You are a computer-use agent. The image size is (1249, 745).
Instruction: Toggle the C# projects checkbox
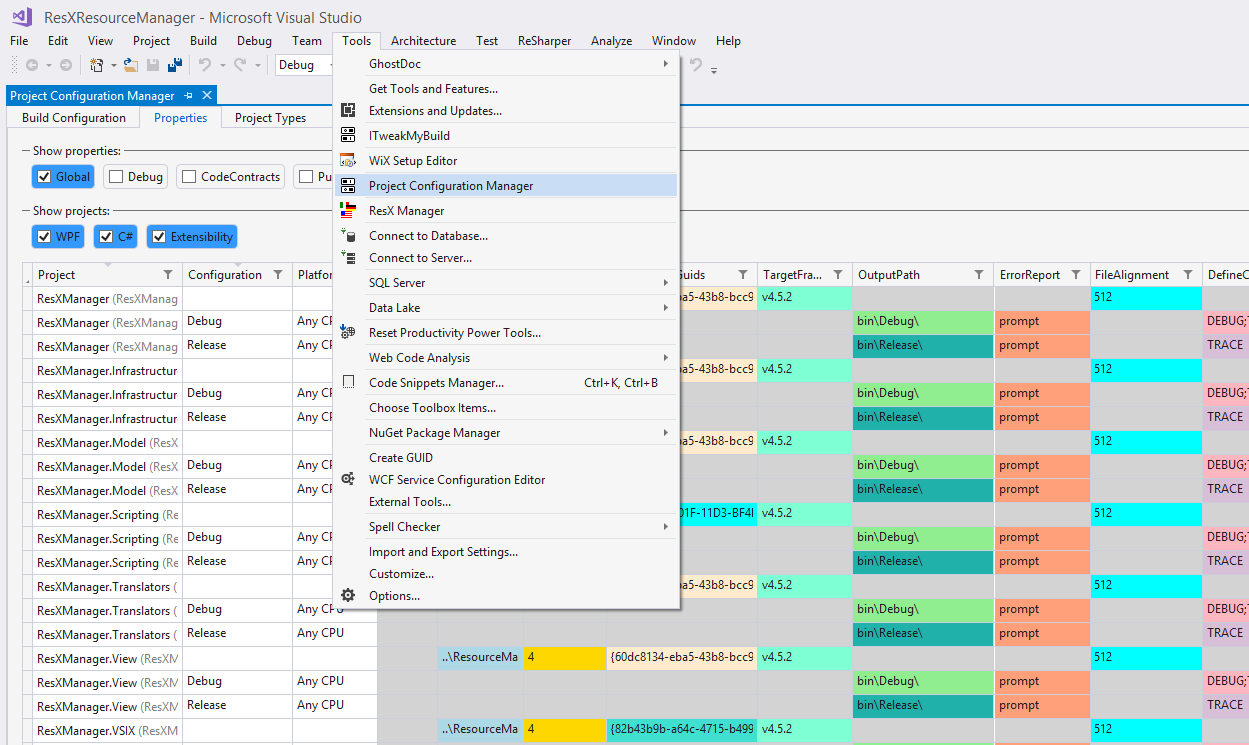tap(106, 237)
